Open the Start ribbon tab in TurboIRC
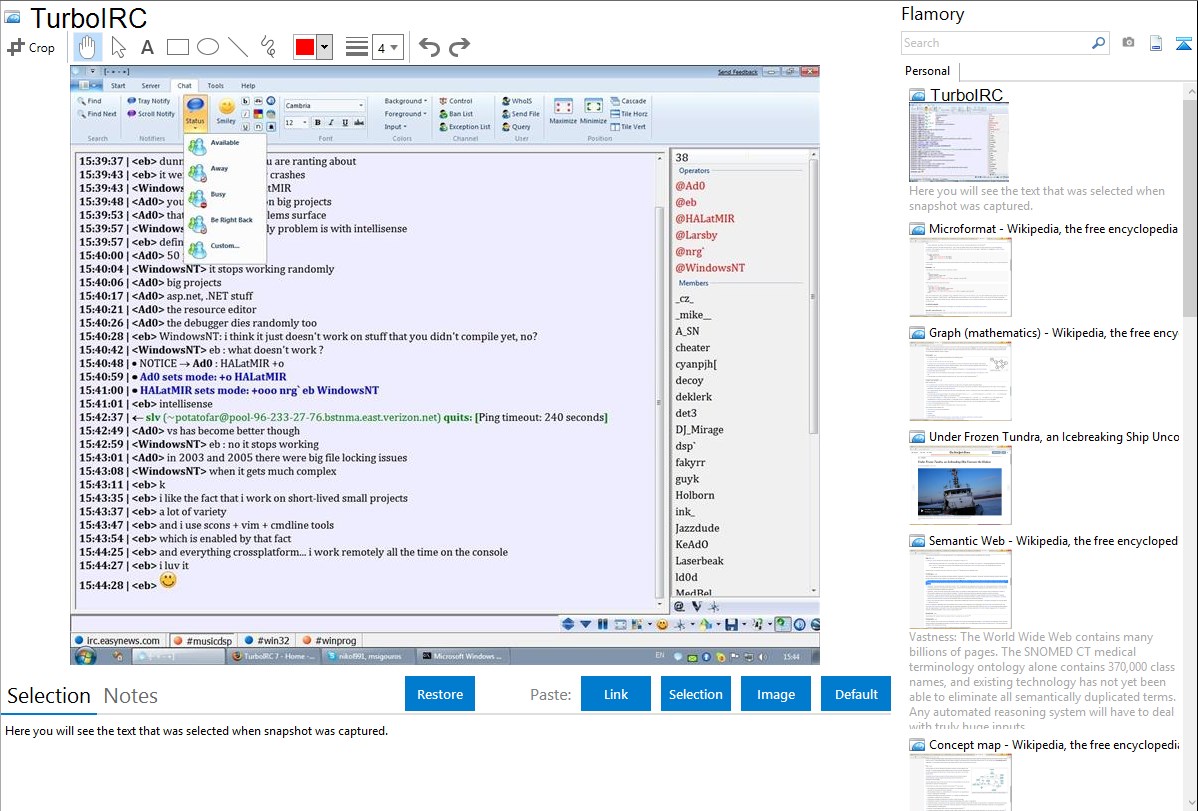 118,86
